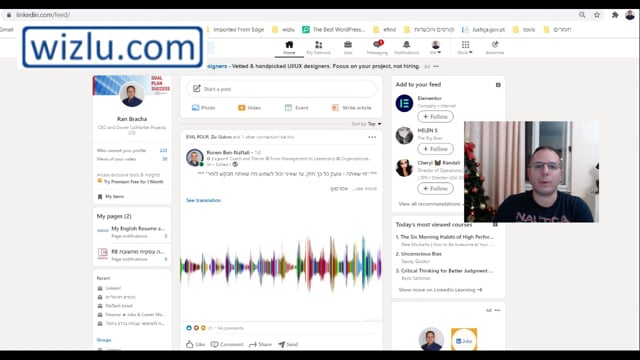The width and height of the screenshot is (640, 360).
Task: Follow Cheryl Randall
Action: click(435, 188)
